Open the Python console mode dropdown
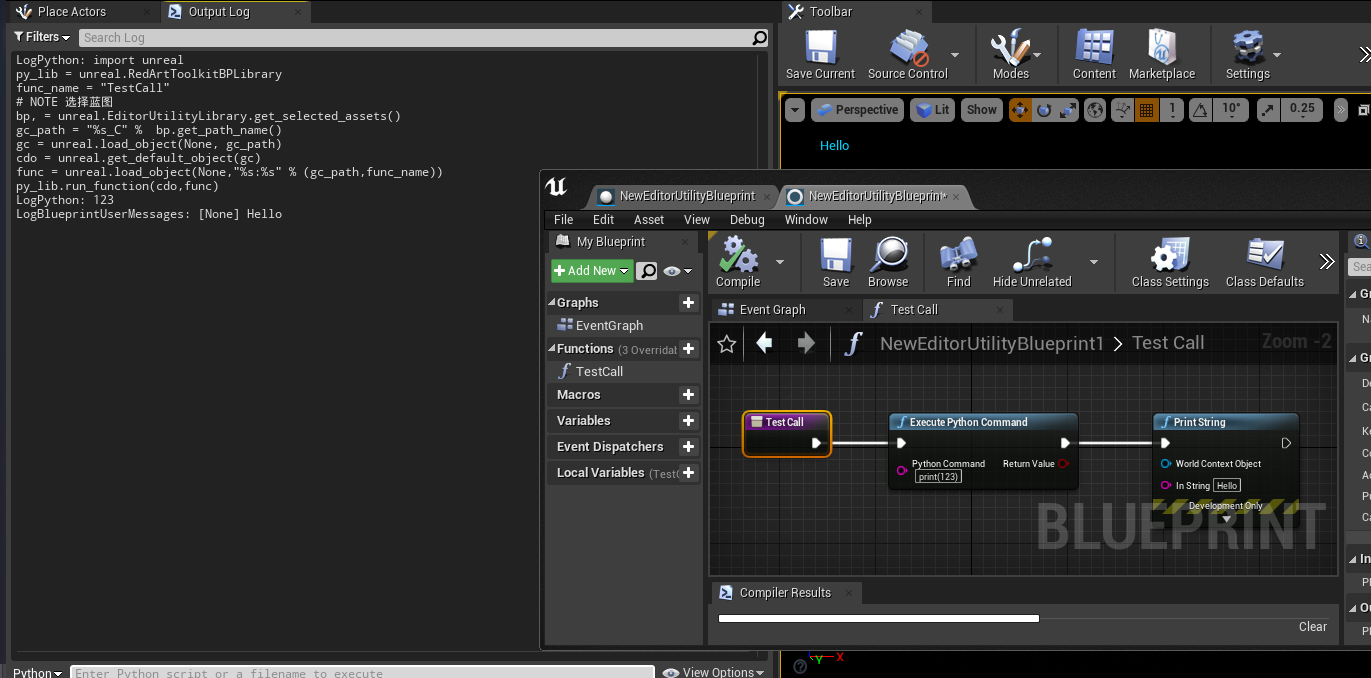Screen dimensions: 1371x678 coord(38,672)
